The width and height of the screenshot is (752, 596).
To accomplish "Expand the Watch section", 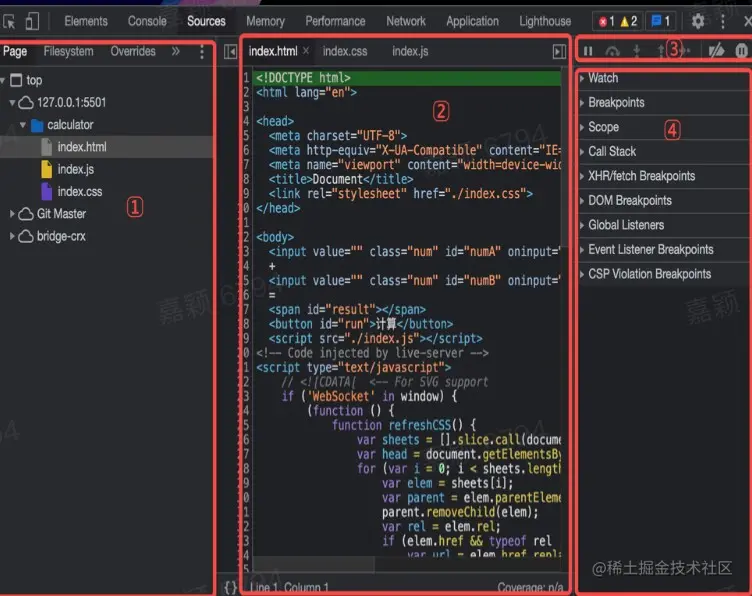I will pos(664,78).
